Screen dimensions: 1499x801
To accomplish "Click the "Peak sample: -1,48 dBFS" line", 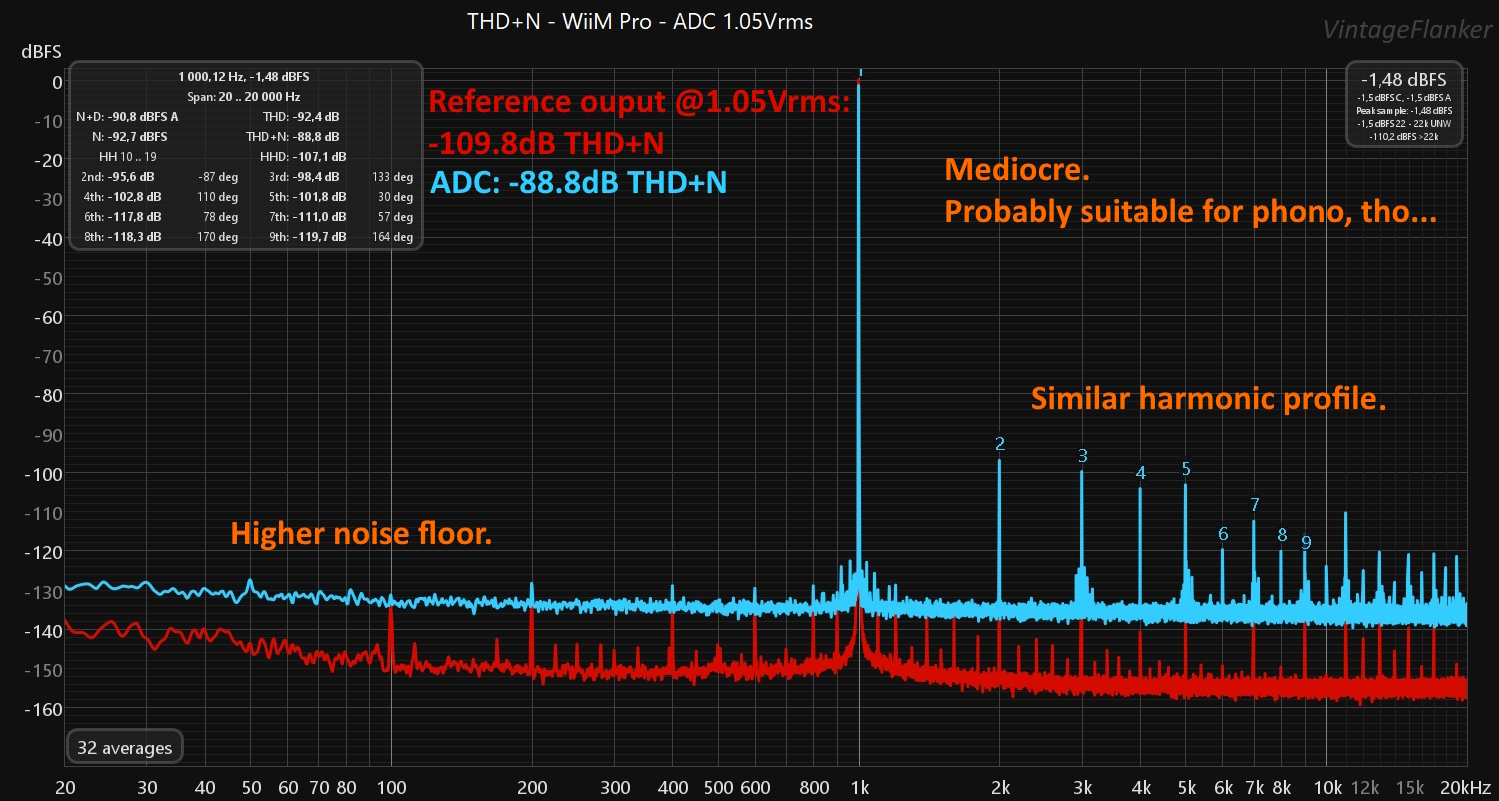I will [x=1404, y=109].
